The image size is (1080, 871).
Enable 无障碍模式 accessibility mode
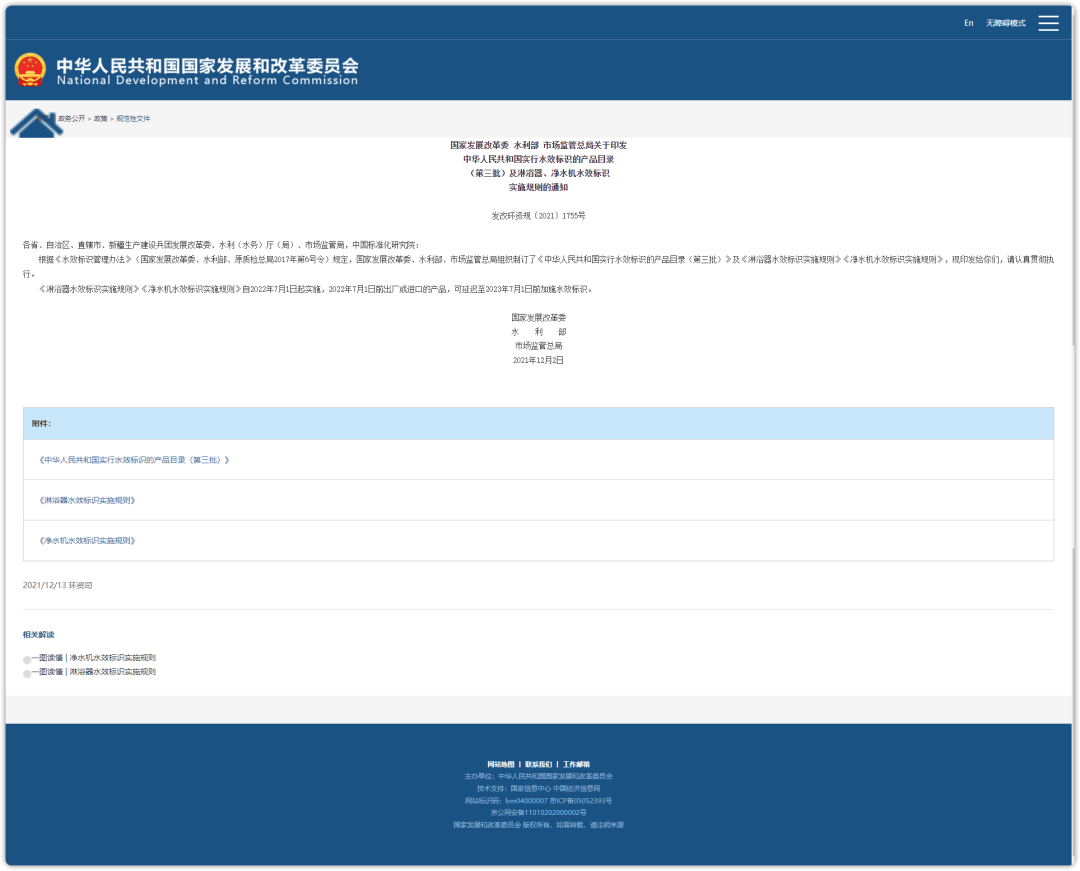click(1005, 23)
